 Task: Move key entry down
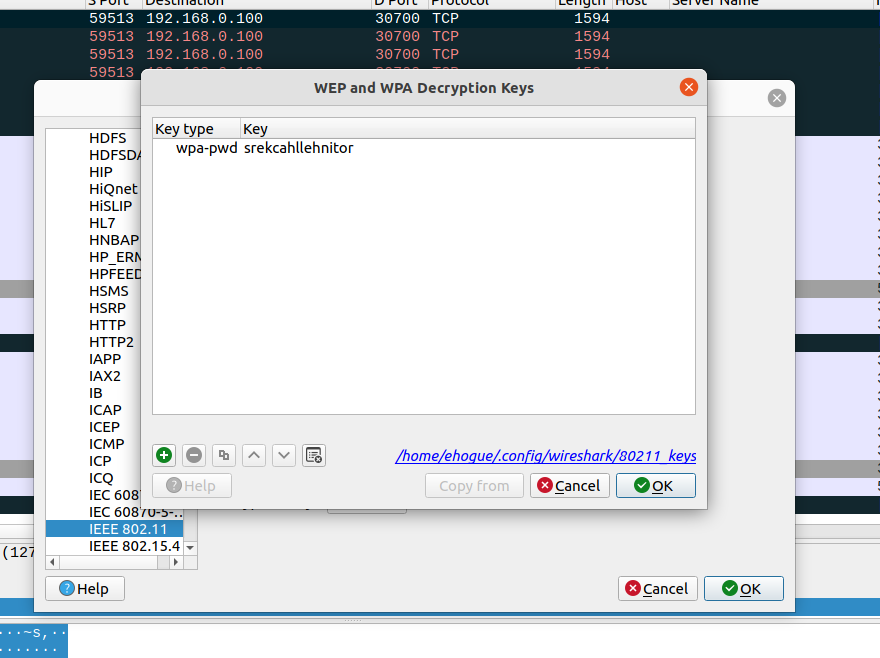(x=284, y=455)
